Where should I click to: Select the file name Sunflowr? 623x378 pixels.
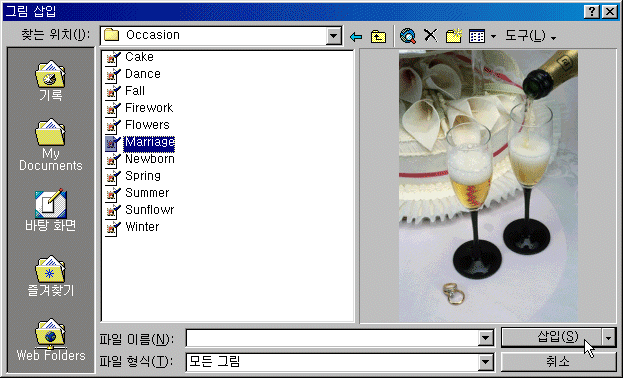[x=149, y=211]
